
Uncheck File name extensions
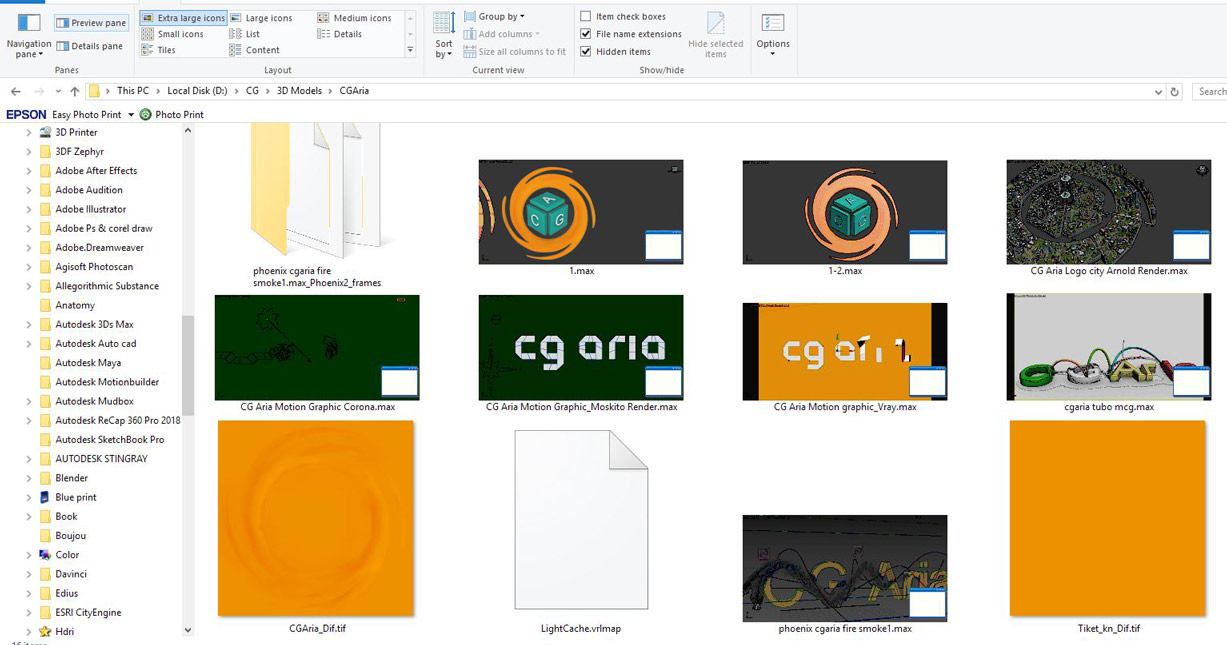585,34
